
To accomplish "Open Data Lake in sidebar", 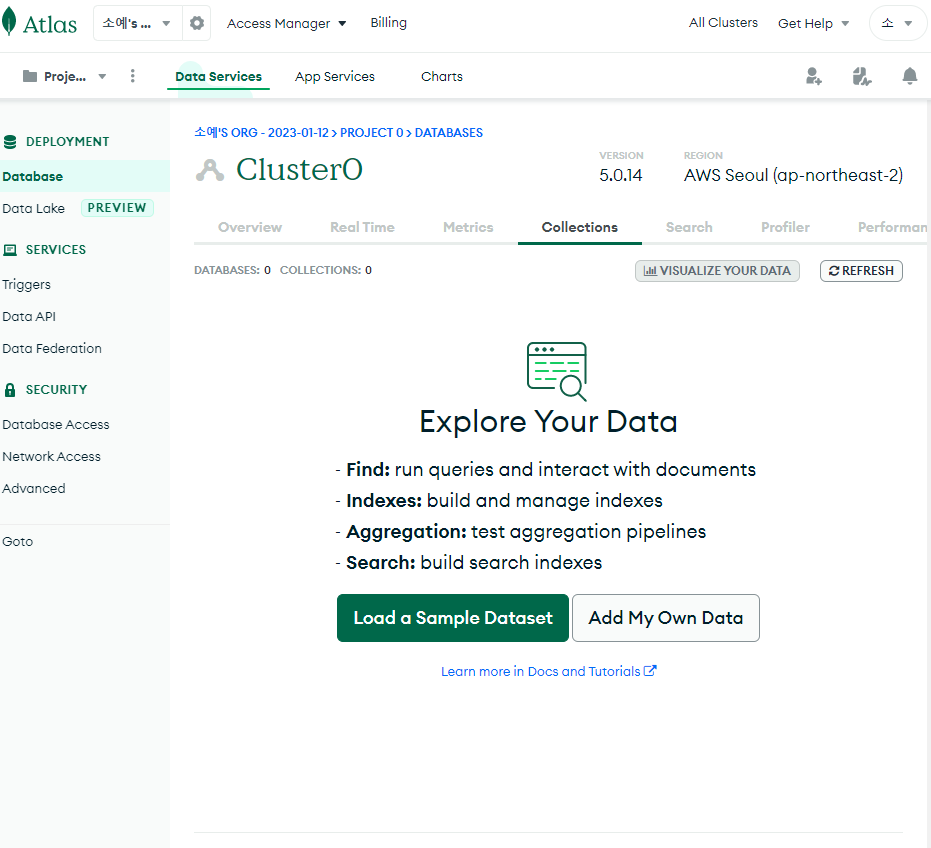I will tap(34, 208).
